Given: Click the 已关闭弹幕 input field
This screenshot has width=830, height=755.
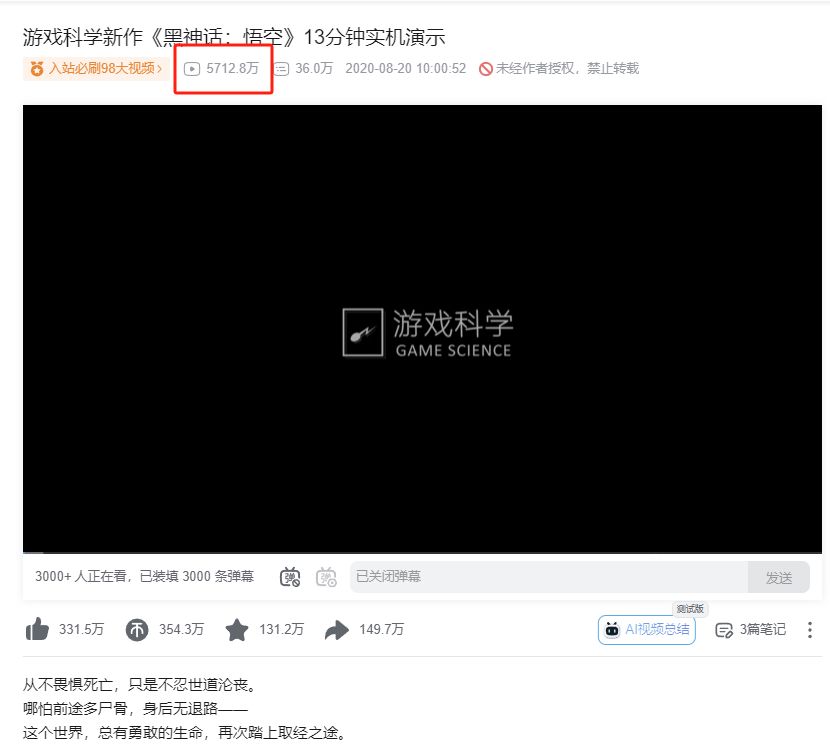Looking at the screenshot, I should (x=549, y=577).
